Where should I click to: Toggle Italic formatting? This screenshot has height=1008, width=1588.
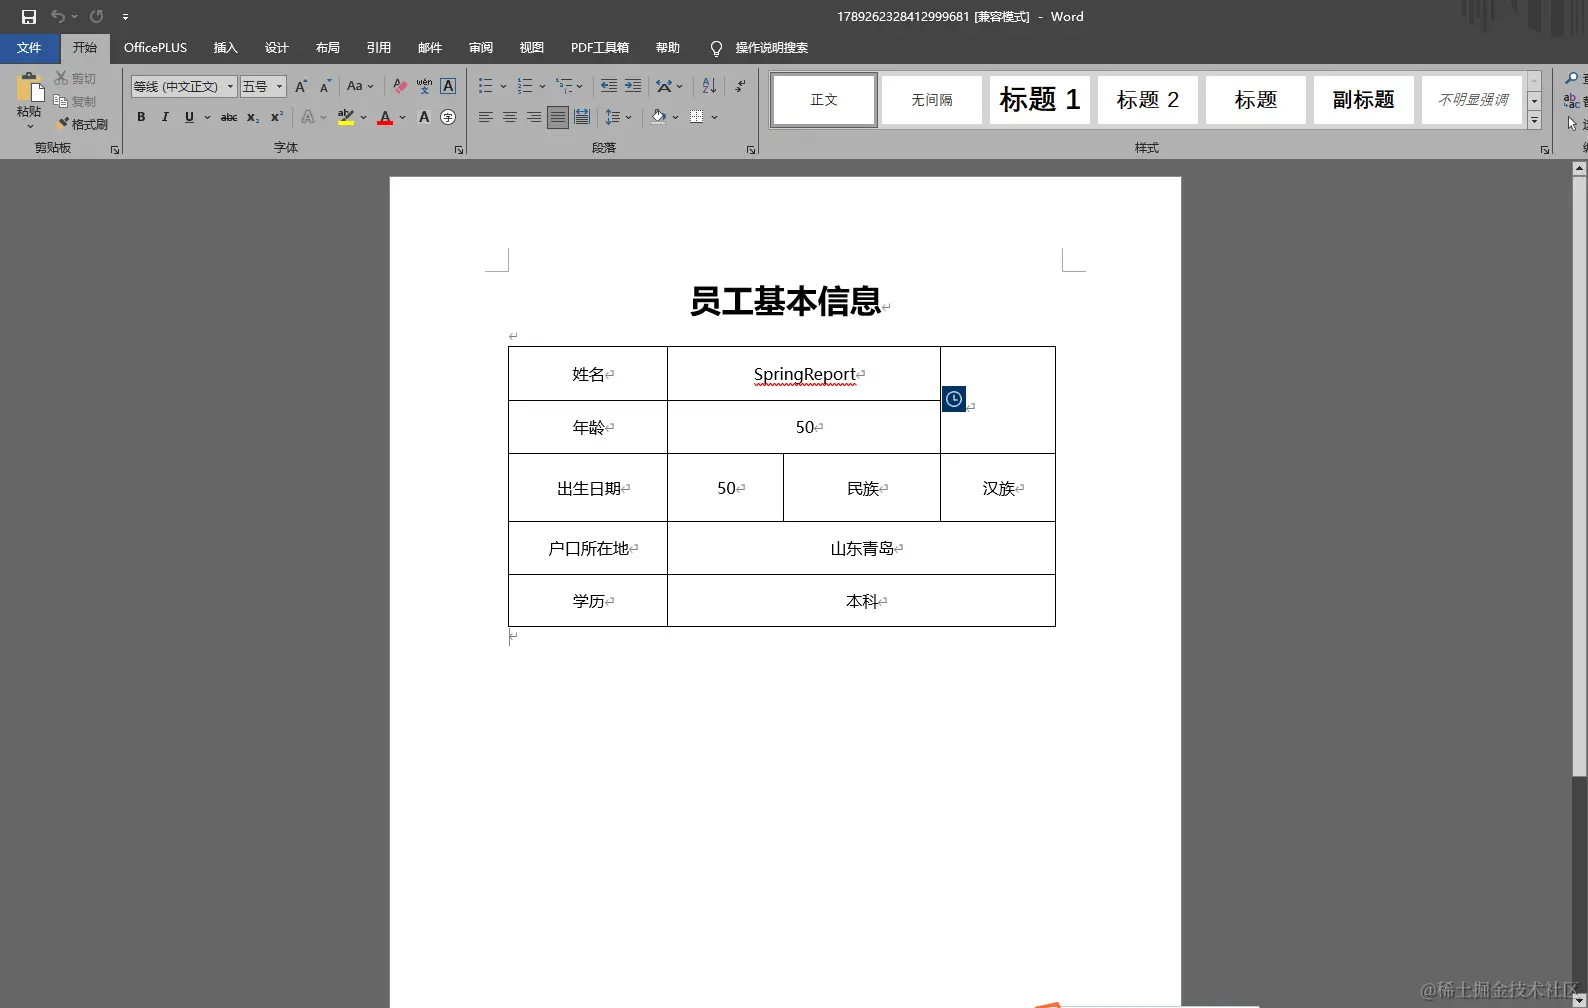coord(165,117)
